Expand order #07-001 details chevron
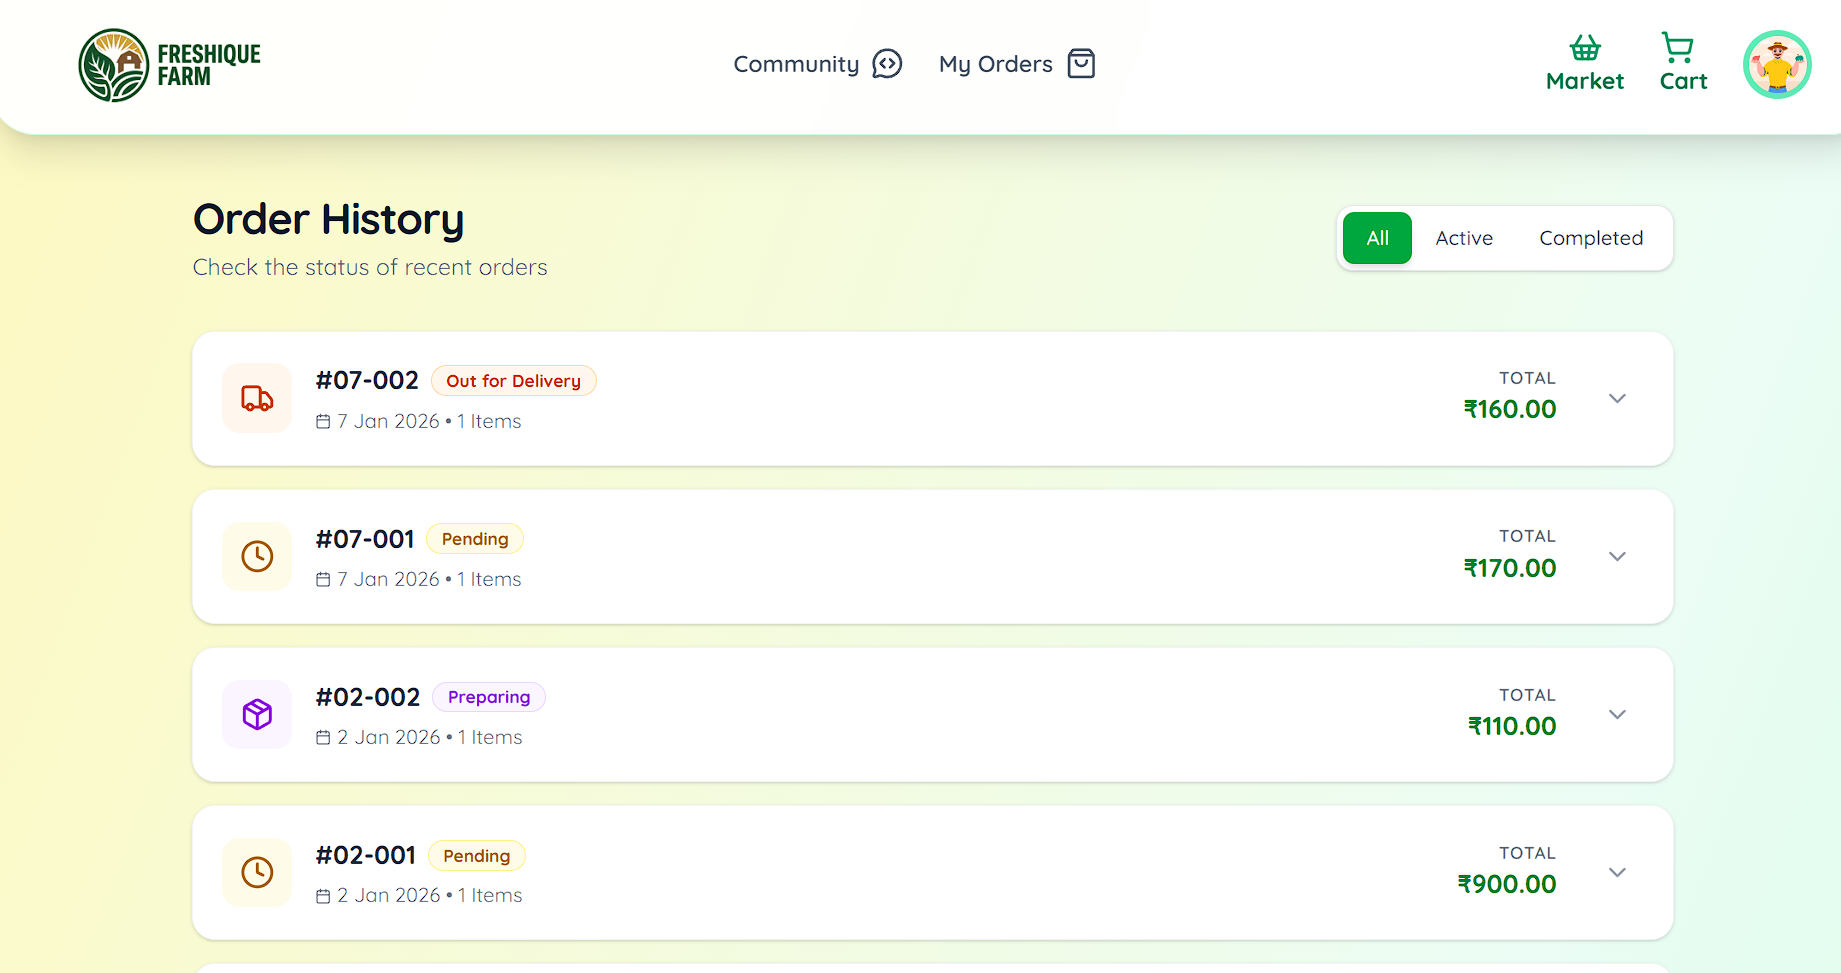This screenshot has width=1841, height=973. 1617,556
